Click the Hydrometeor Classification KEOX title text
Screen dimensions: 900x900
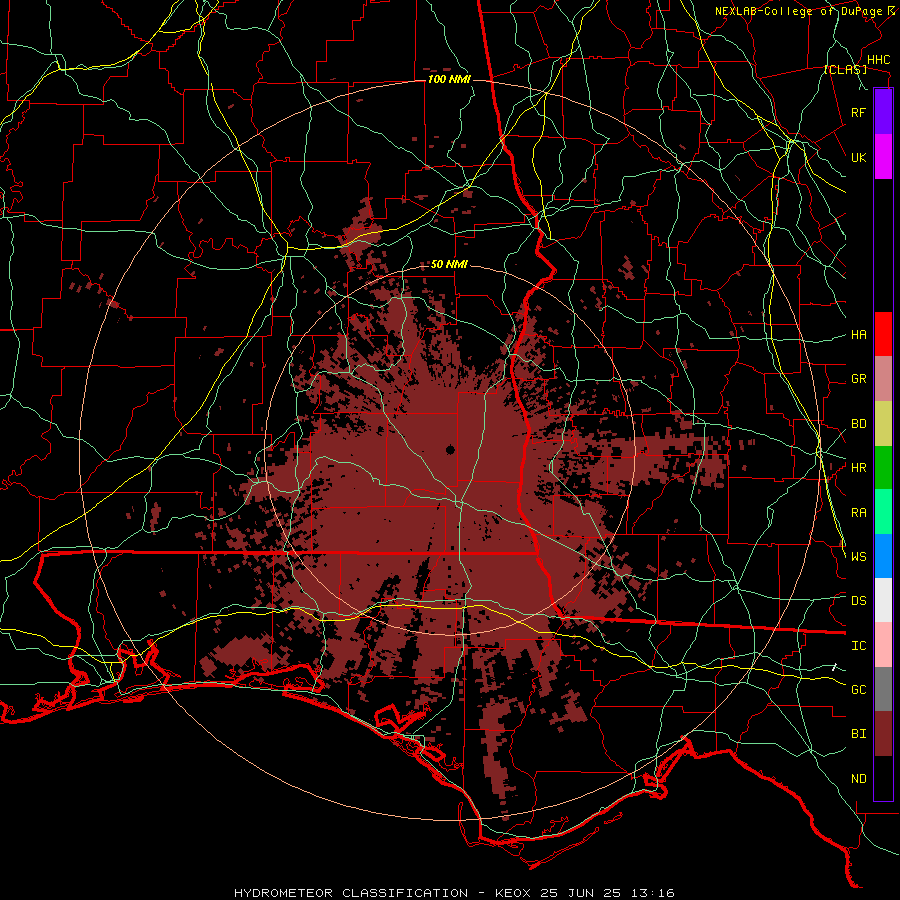(x=454, y=893)
